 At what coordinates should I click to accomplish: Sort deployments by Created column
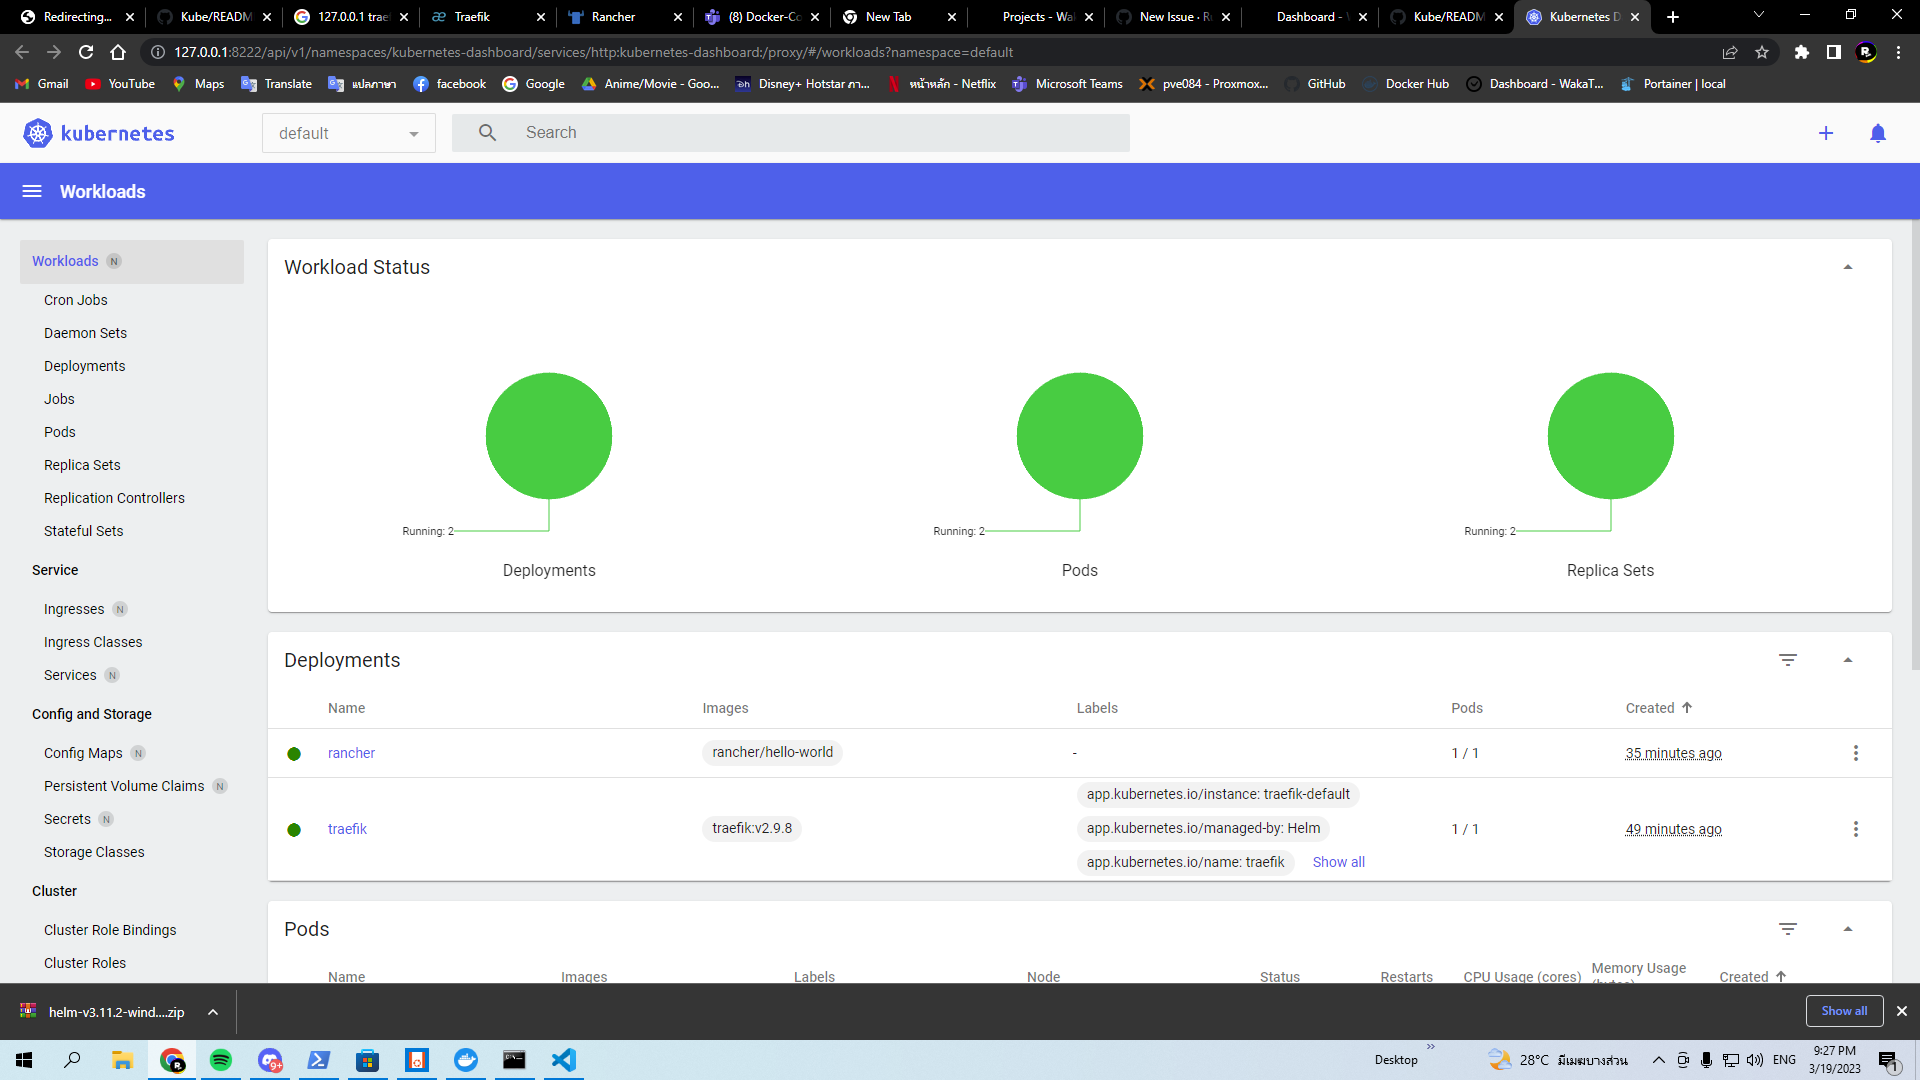coord(1658,708)
